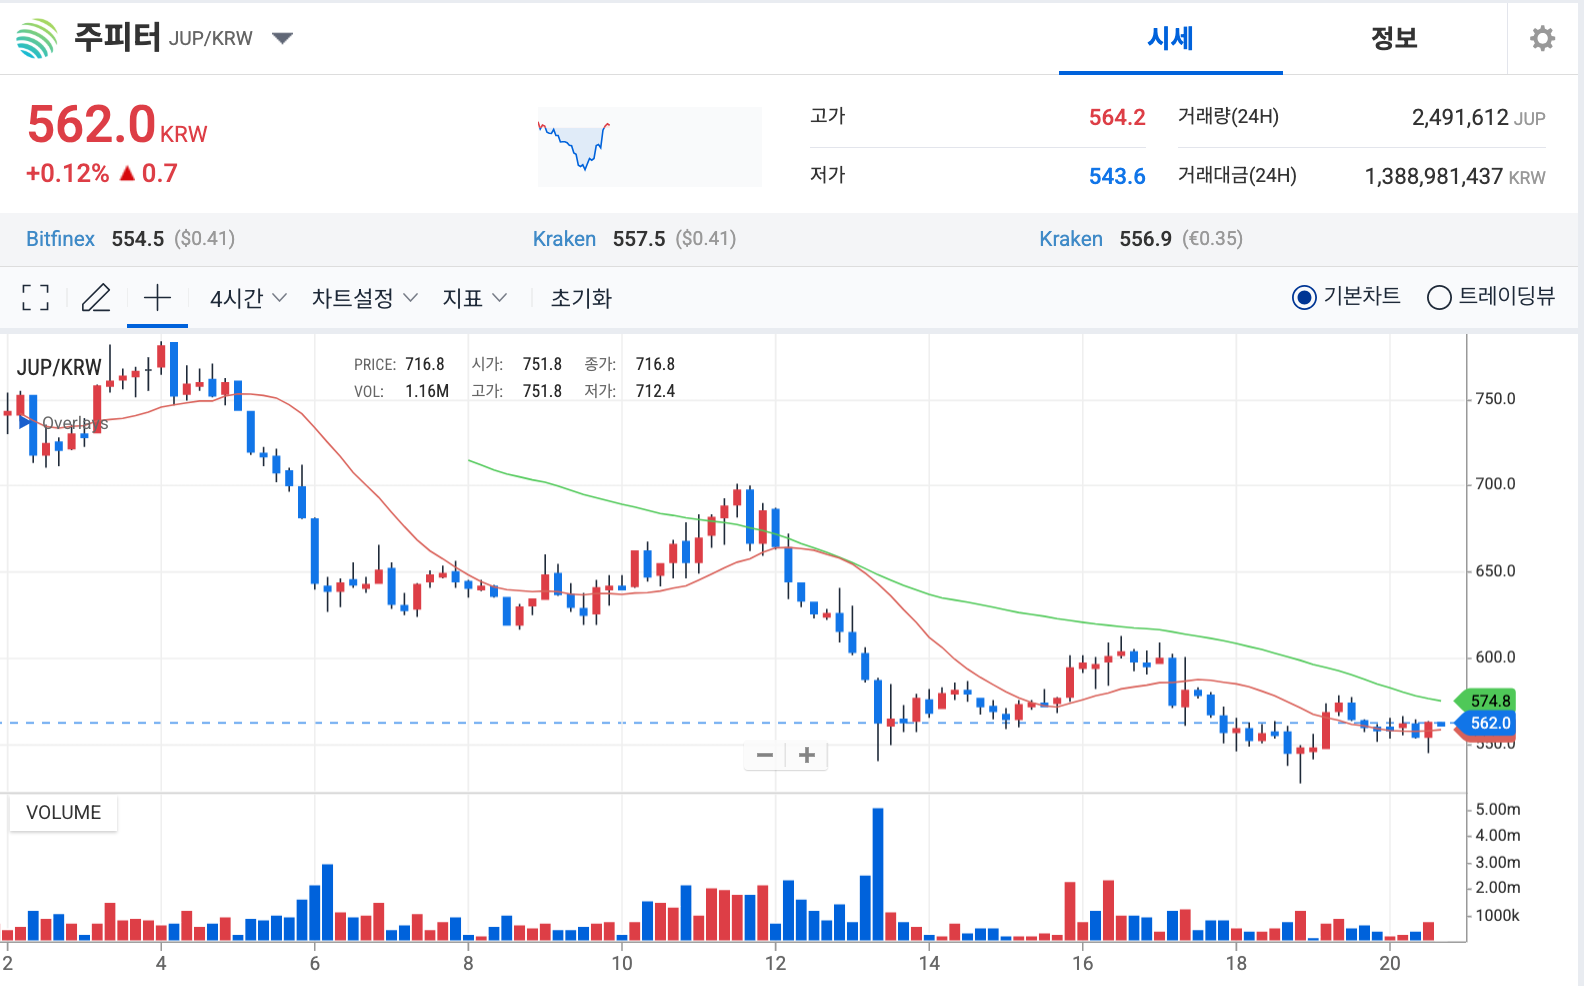Image resolution: width=1584 pixels, height=986 pixels.
Task: Click the tallest volume bar near 13
Action: [x=878, y=874]
